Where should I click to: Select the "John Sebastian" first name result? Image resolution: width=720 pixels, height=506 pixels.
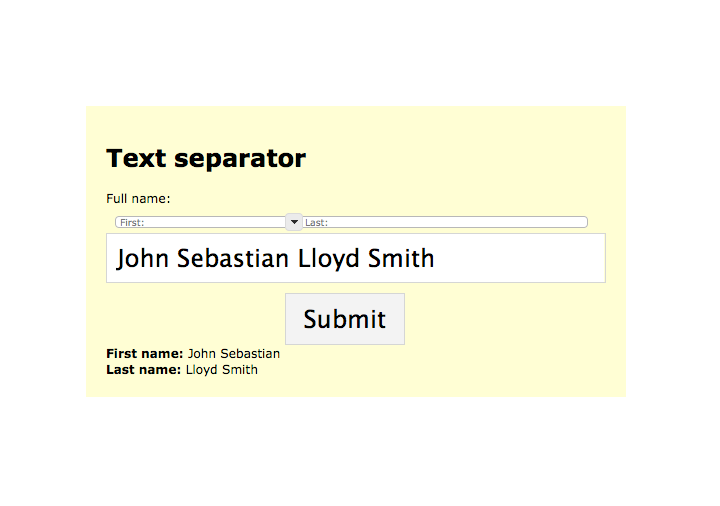point(234,354)
